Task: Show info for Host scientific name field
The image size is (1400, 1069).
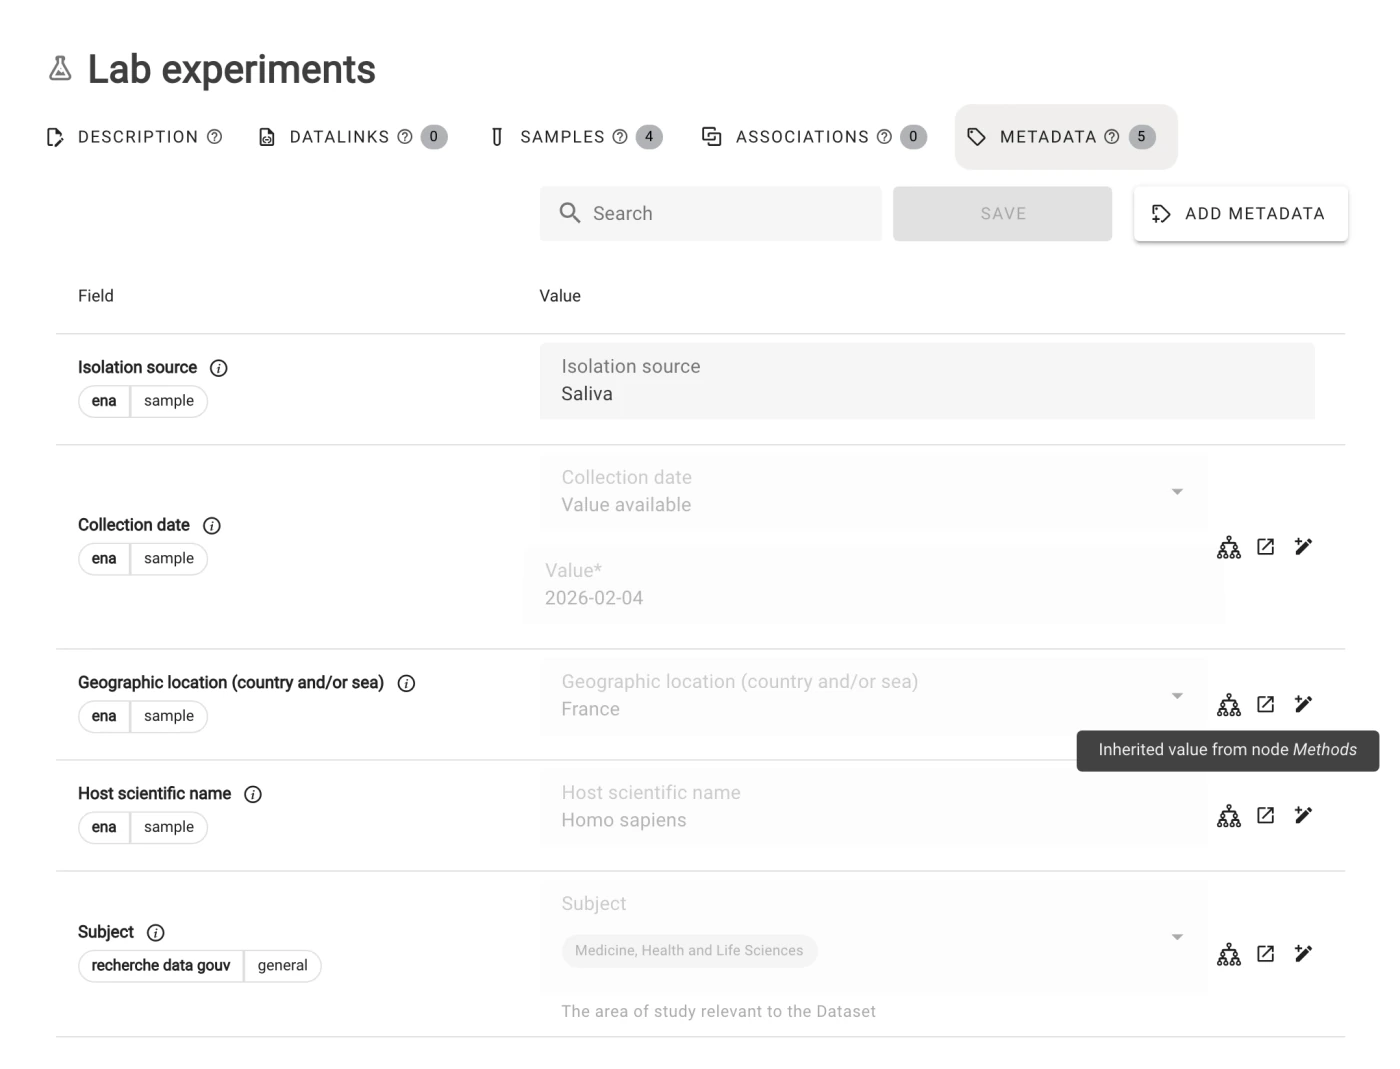Action: coord(253,795)
